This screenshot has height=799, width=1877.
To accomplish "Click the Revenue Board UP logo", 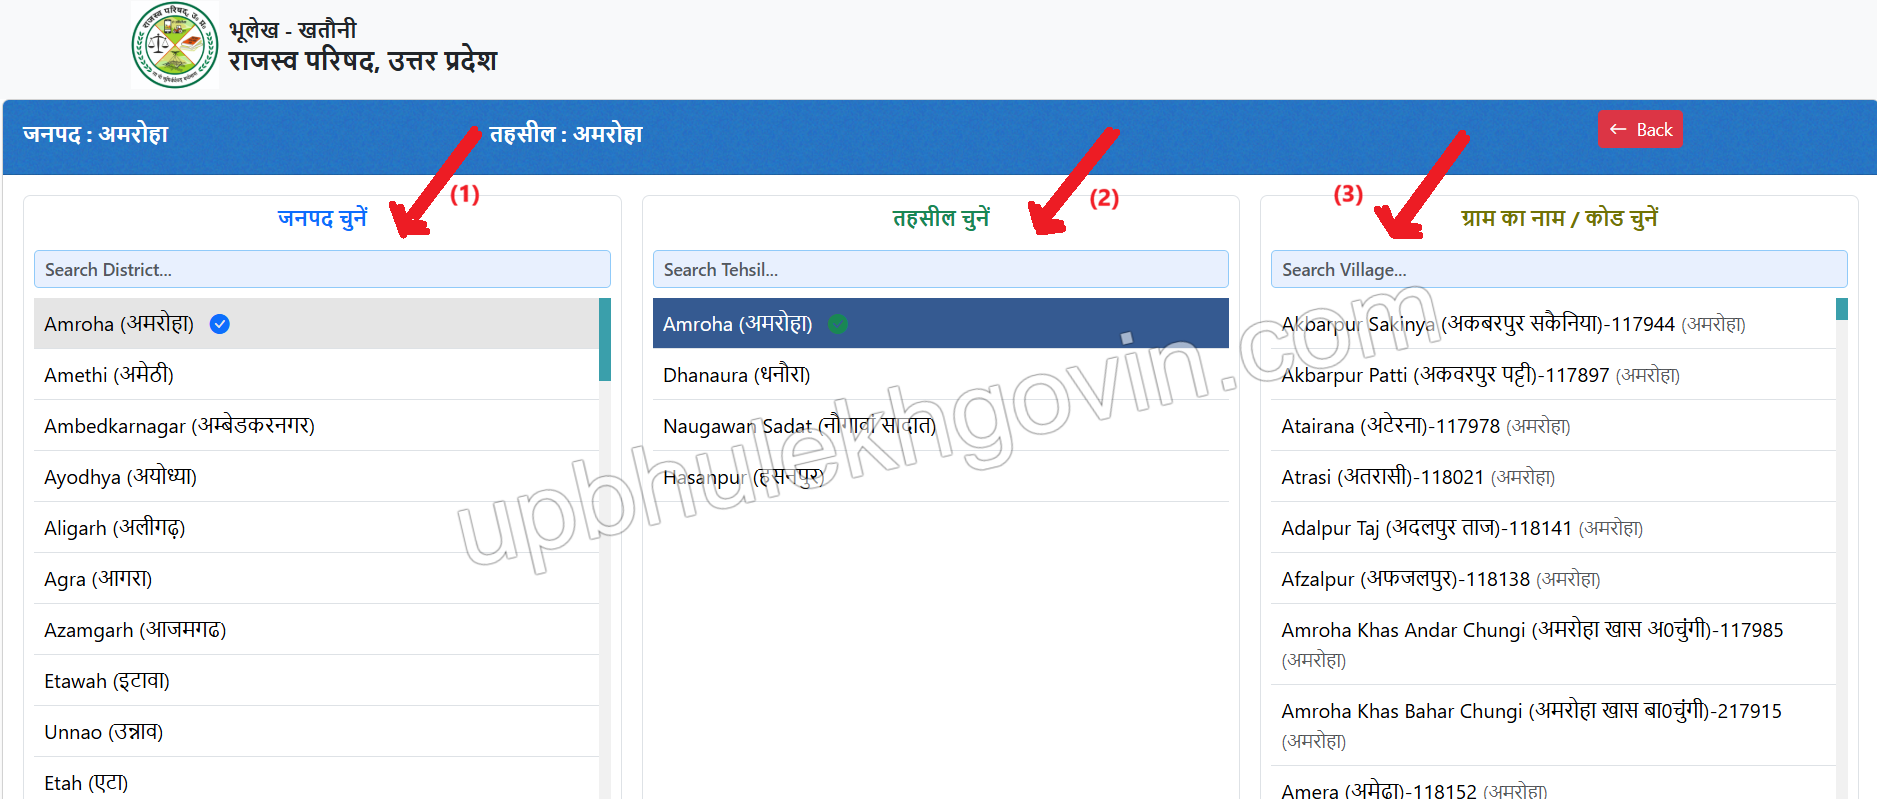I will click(175, 45).
